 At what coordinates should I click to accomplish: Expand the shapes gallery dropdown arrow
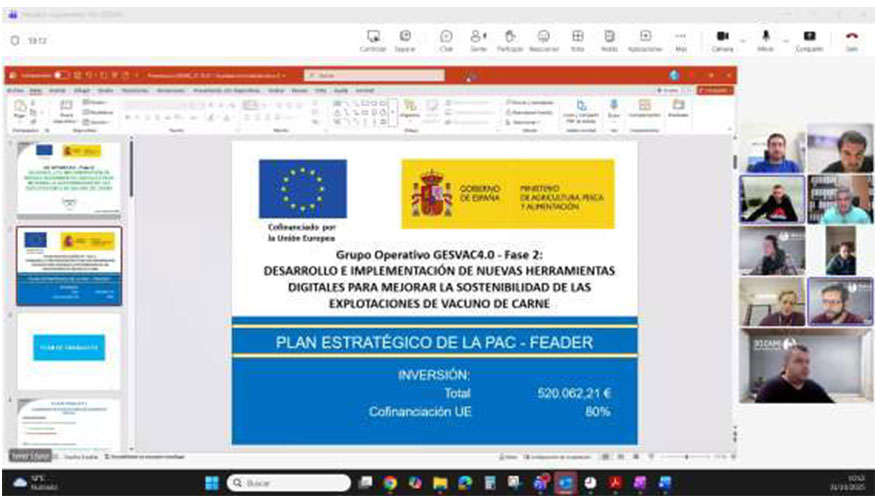click(x=393, y=112)
